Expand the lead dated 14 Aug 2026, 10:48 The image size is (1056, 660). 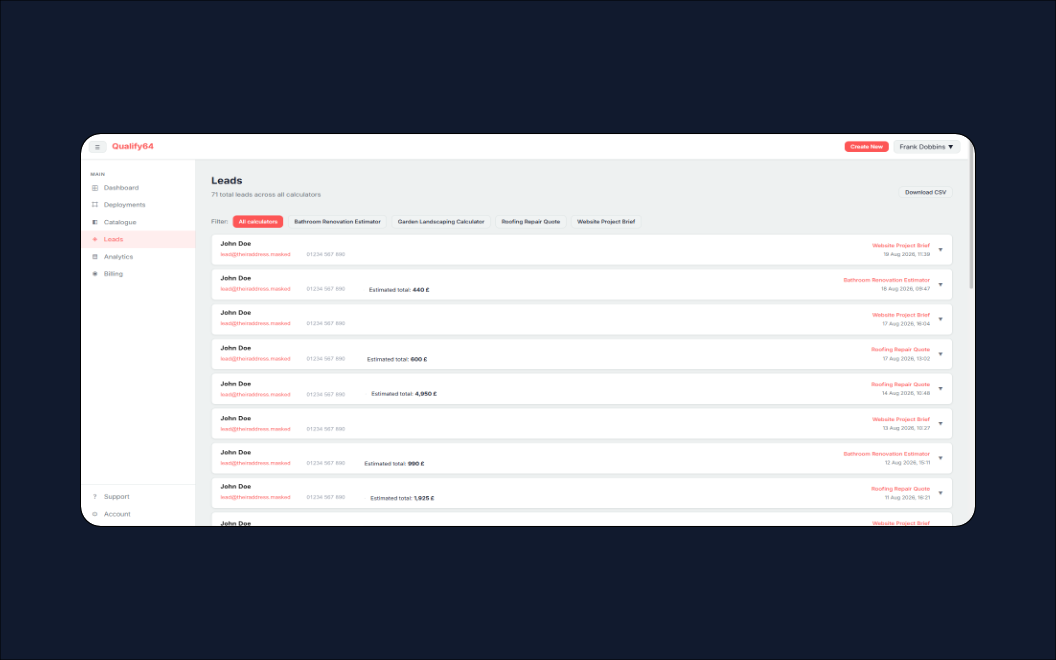pos(940,389)
